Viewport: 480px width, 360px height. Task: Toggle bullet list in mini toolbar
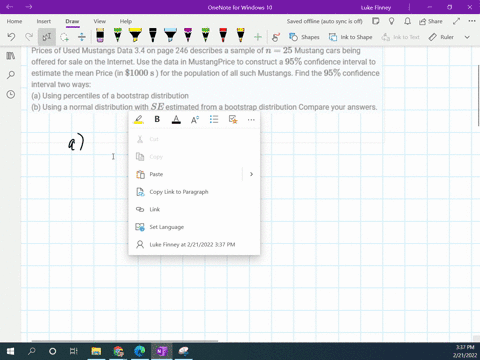pos(214,119)
